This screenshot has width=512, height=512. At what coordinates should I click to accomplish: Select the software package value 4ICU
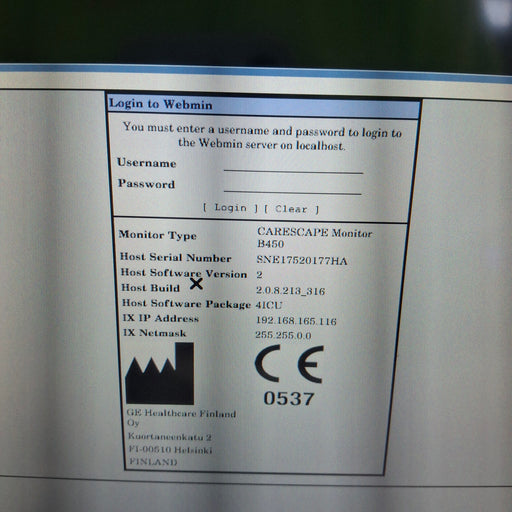[x=269, y=305]
